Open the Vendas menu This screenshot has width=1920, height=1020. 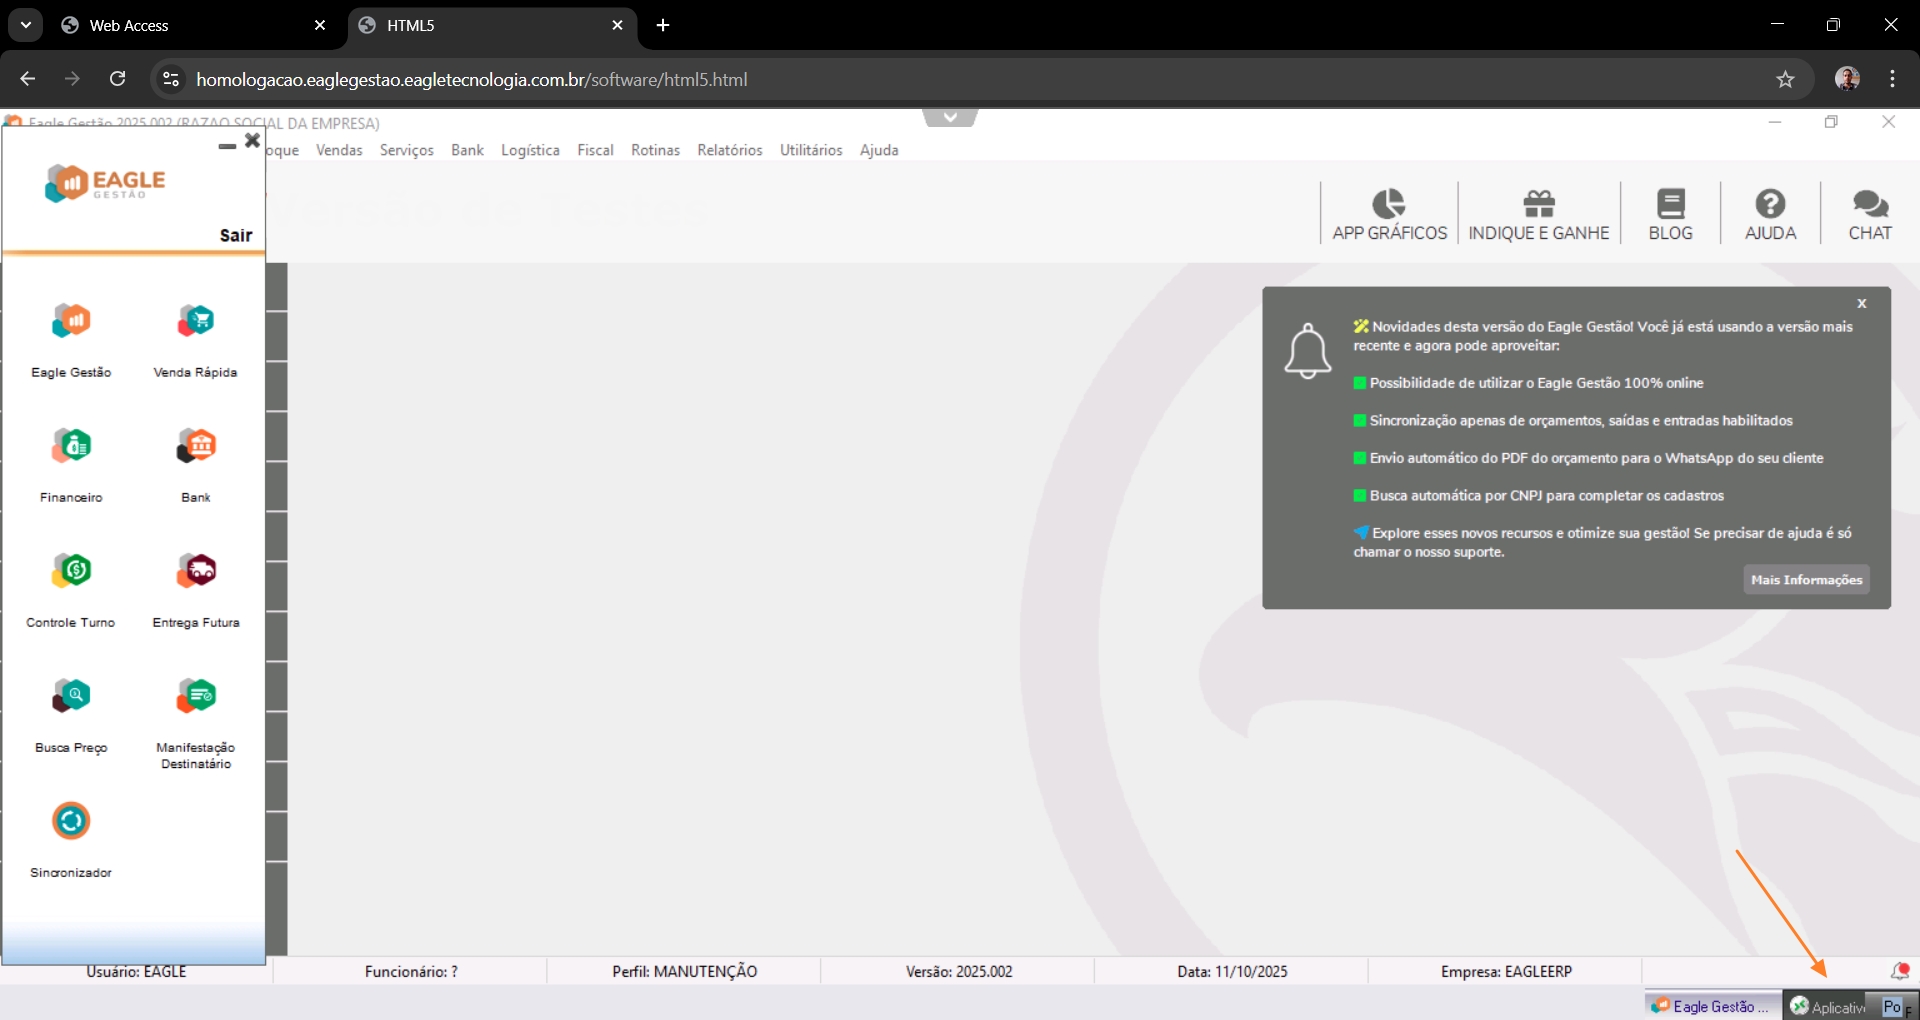(339, 150)
